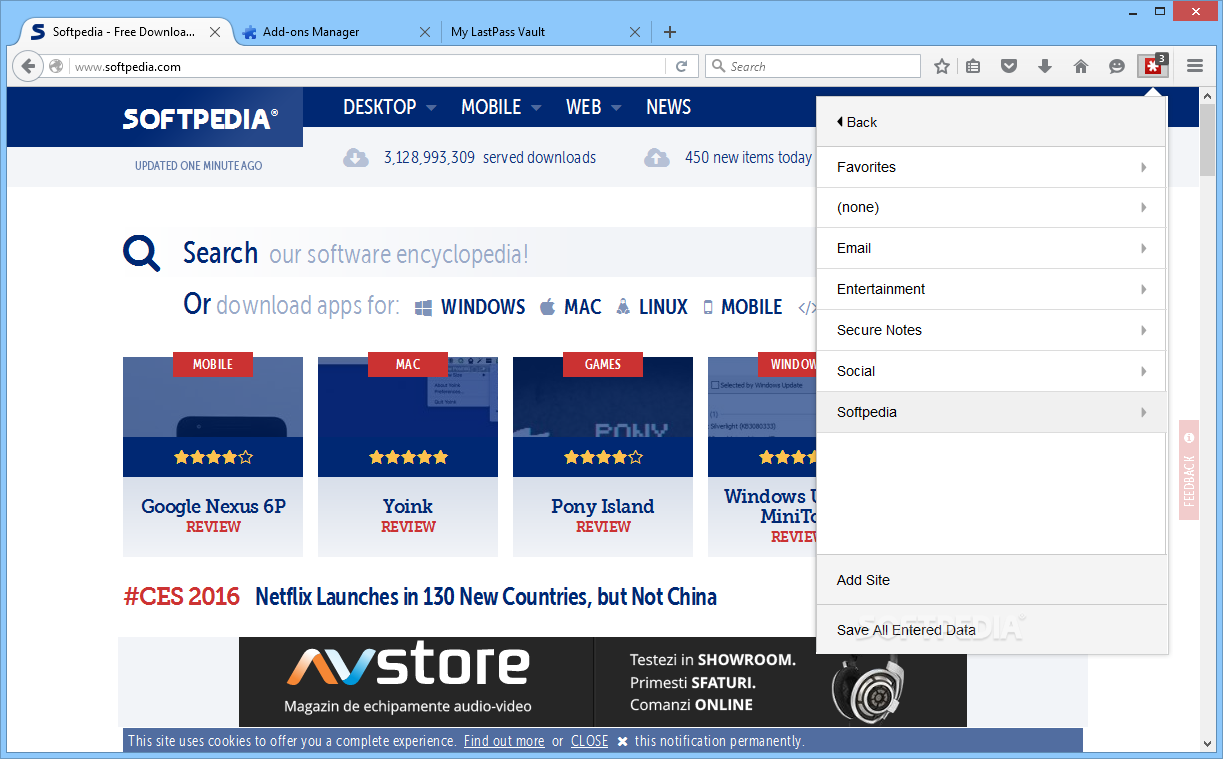Viewport: 1223px width, 759px height.
Task: Click the browser Back arrow button
Action: pyautogui.click(x=28, y=66)
